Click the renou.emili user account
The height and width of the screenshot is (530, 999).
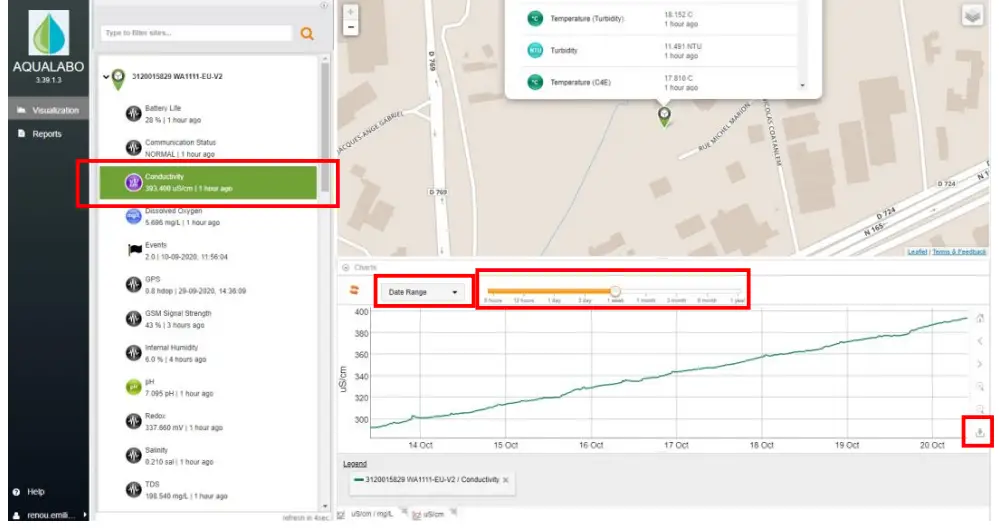(50, 515)
